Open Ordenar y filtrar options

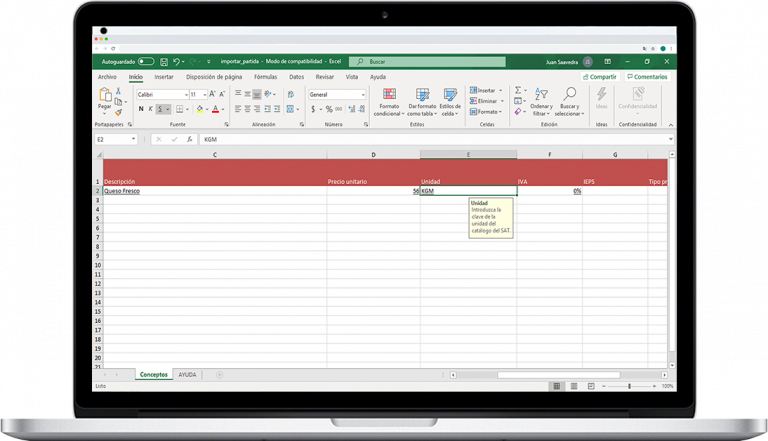(x=541, y=100)
